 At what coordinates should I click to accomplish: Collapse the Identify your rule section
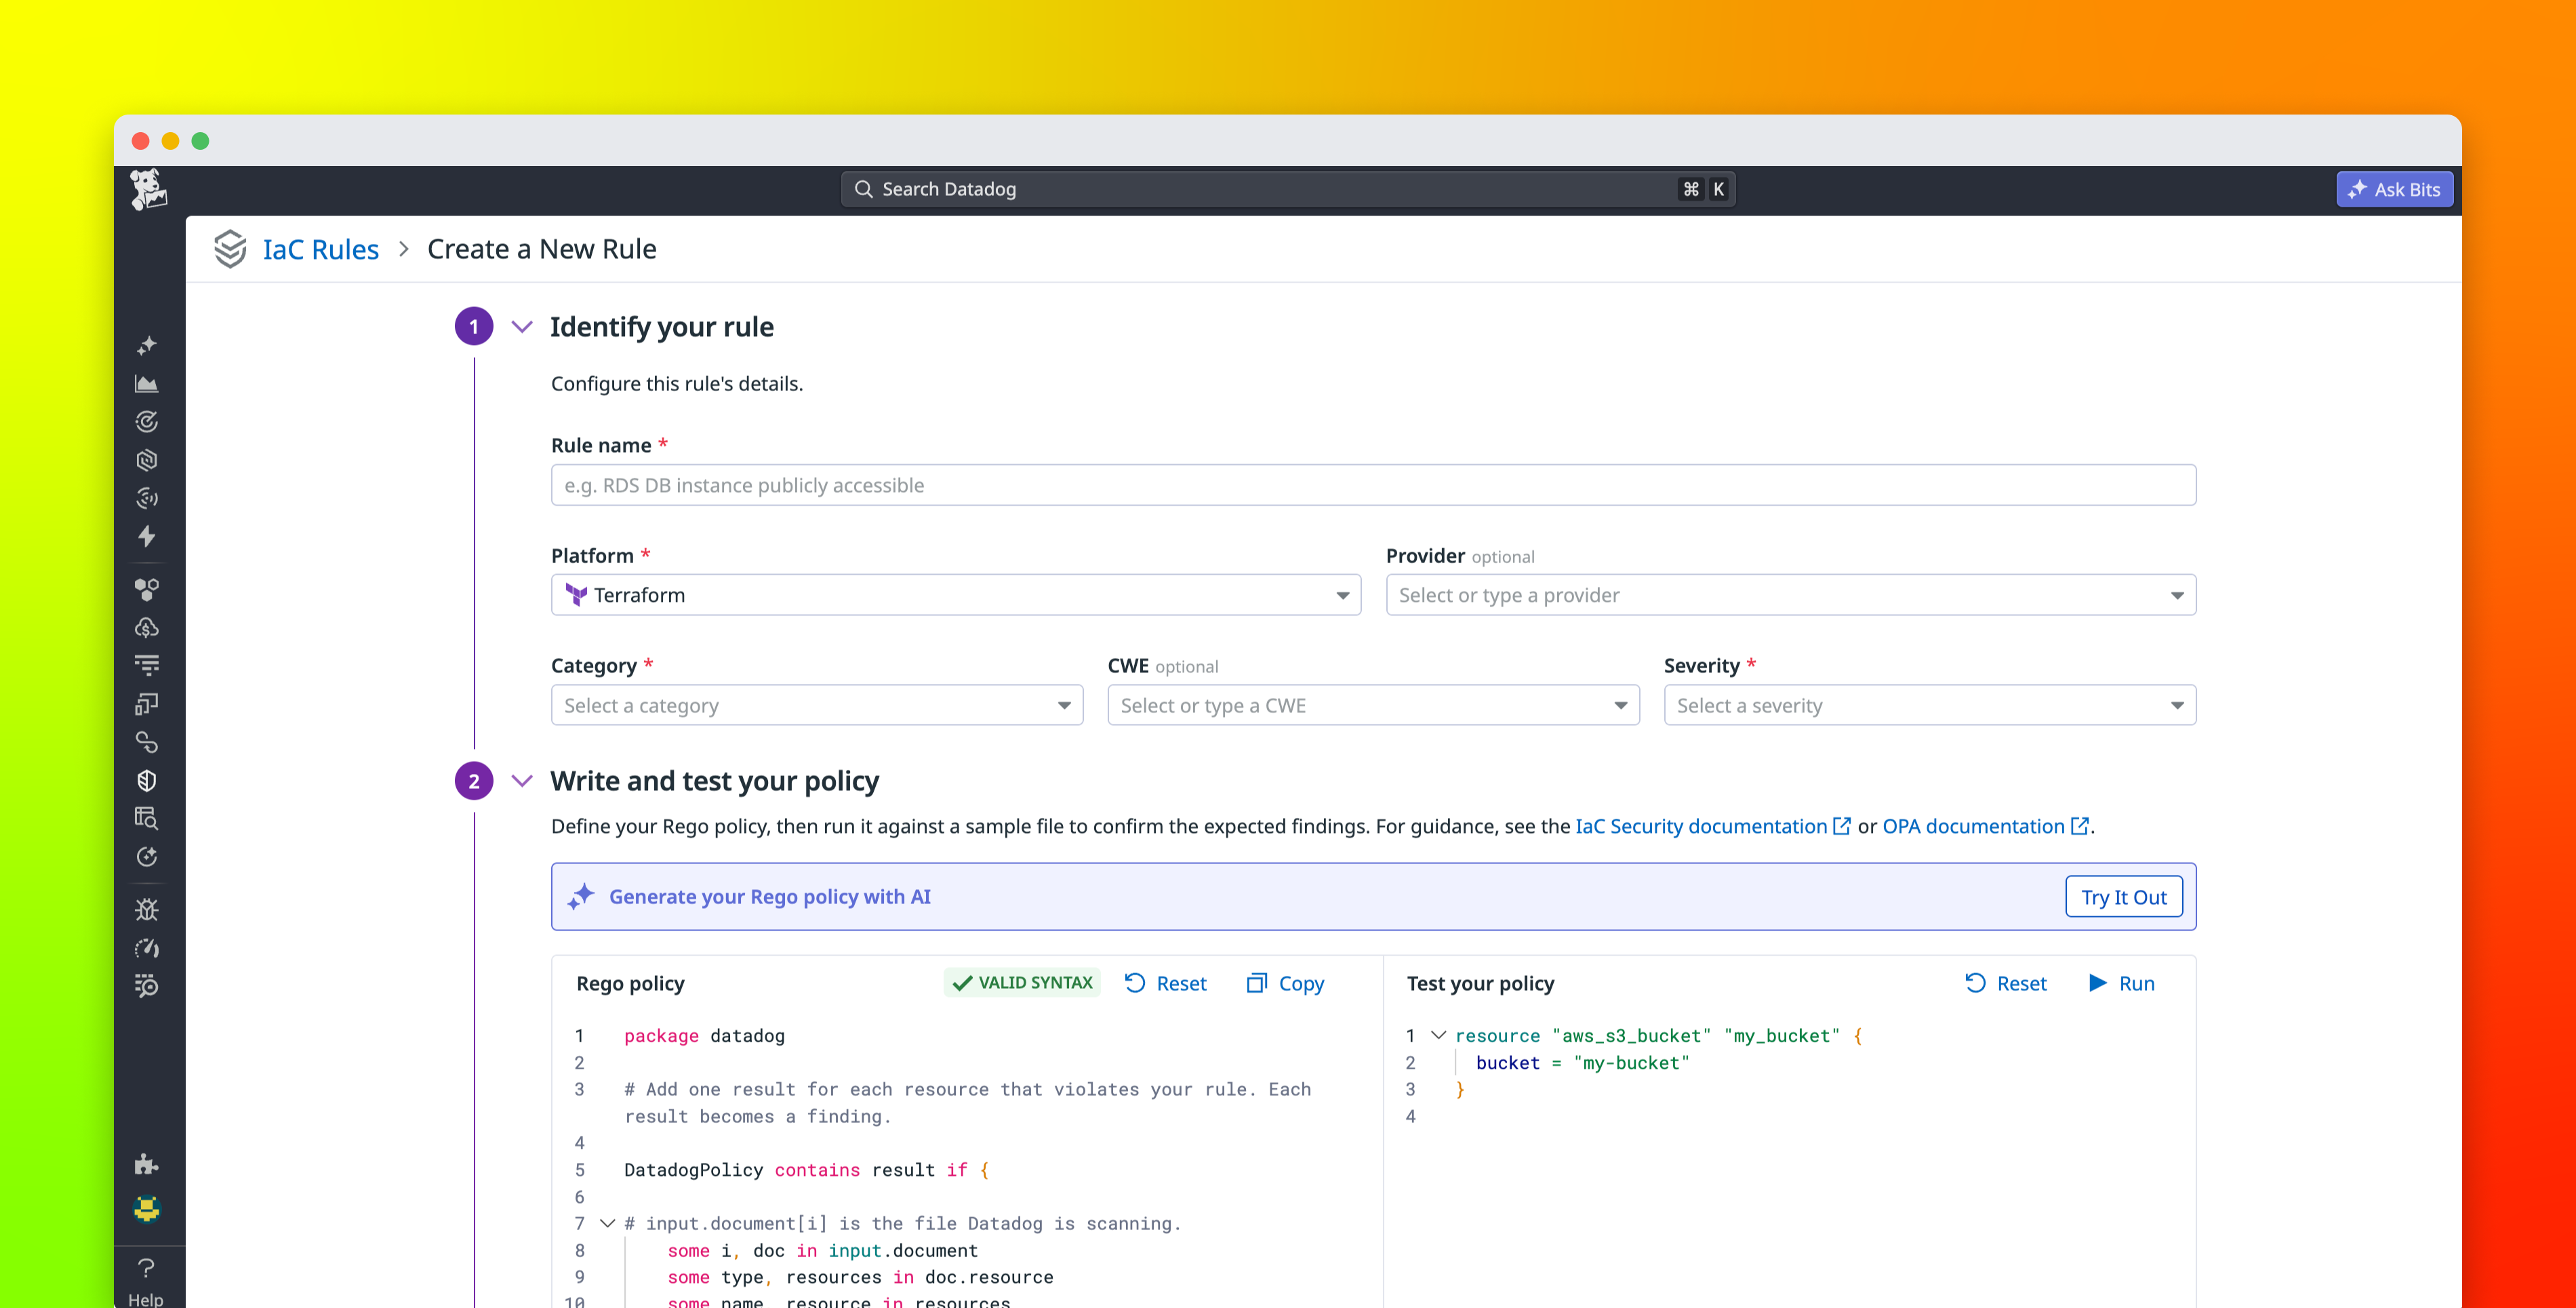tap(522, 327)
